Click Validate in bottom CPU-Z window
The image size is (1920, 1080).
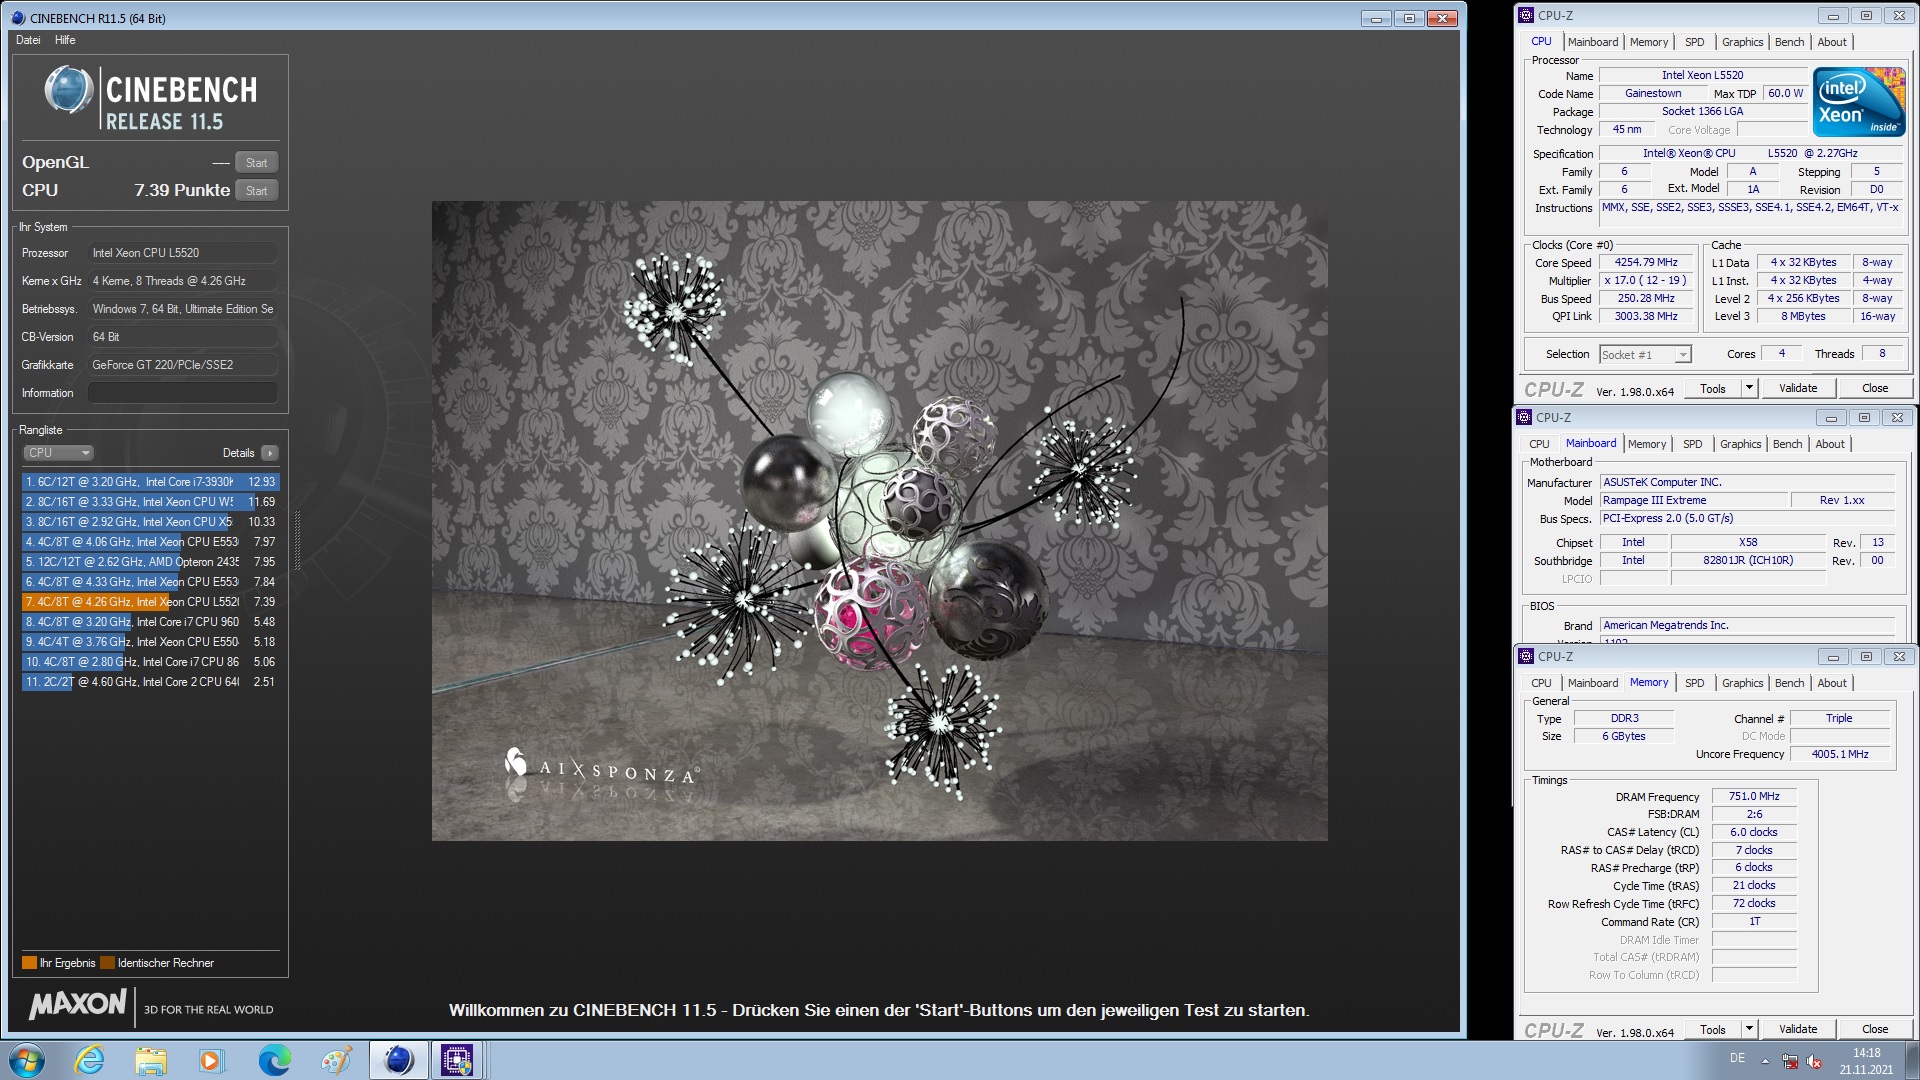[1798, 1030]
